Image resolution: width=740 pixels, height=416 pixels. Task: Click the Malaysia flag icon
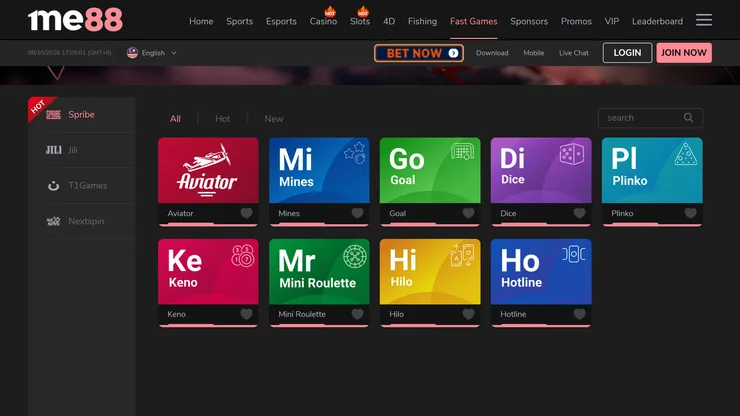point(132,53)
